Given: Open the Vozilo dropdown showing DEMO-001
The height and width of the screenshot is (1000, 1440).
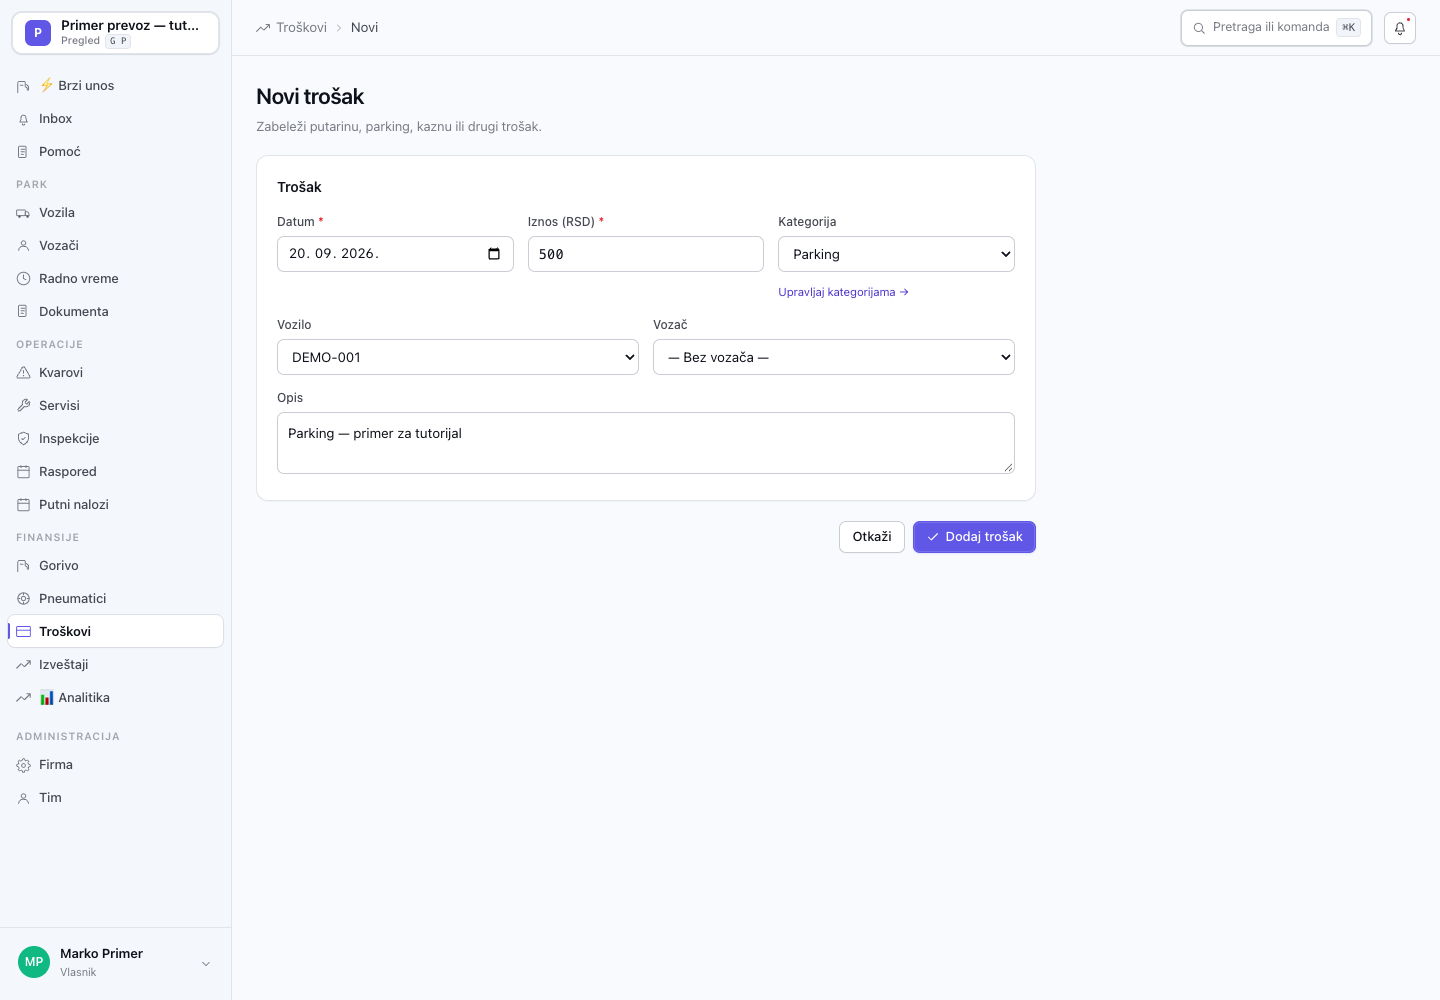Looking at the screenshot, I should click(x=458, y=357).
